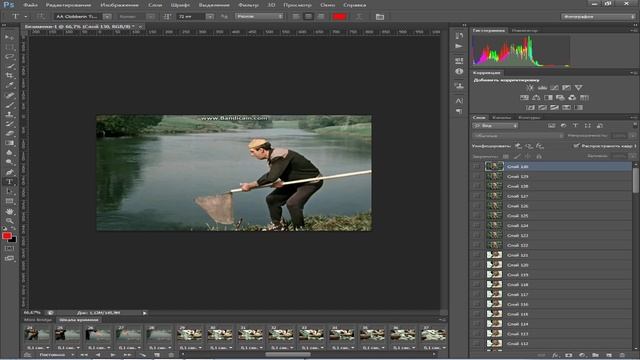Open the Постоянно looping options dropdown
This screenshot has height=360, width=640.
56,355
